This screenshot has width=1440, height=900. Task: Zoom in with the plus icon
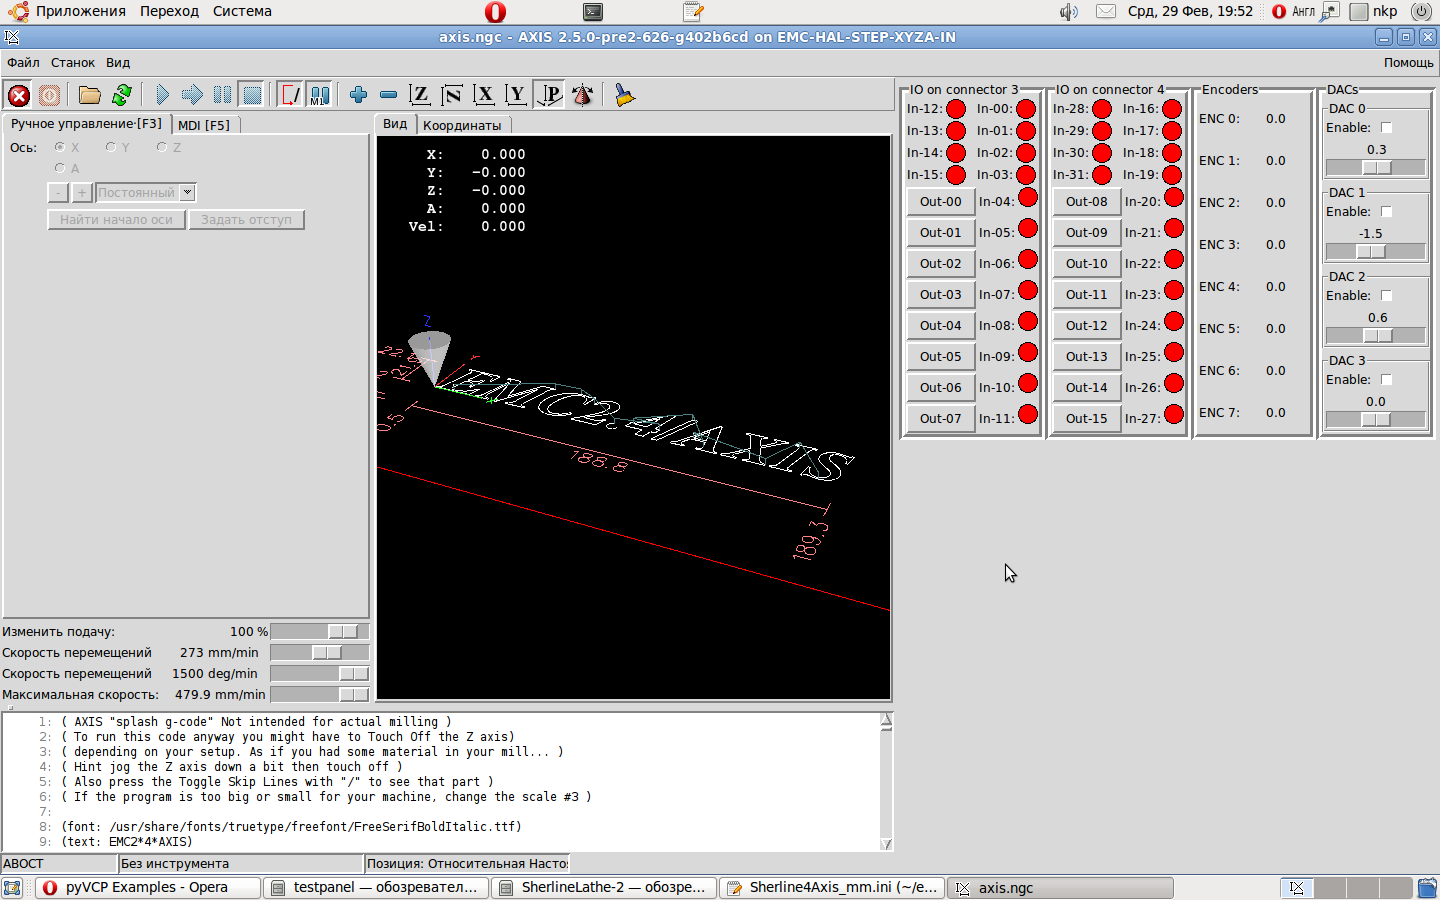click(358, 95)
